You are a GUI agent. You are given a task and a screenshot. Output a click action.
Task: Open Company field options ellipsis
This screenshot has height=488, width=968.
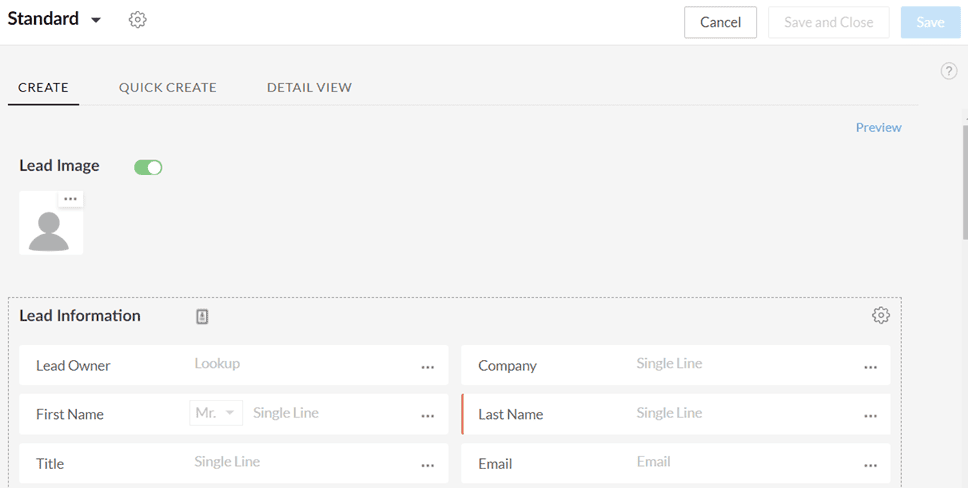tap(870, 367)
